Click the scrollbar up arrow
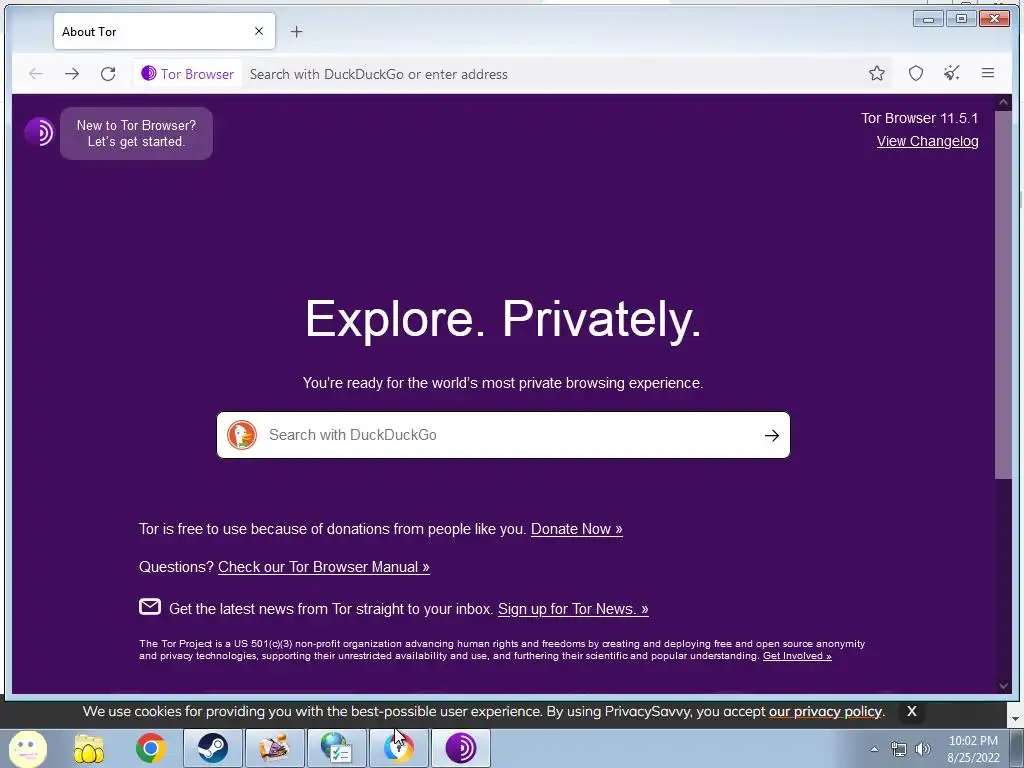This screenshot has height=768, width=1024. (x=1004, y=103)
